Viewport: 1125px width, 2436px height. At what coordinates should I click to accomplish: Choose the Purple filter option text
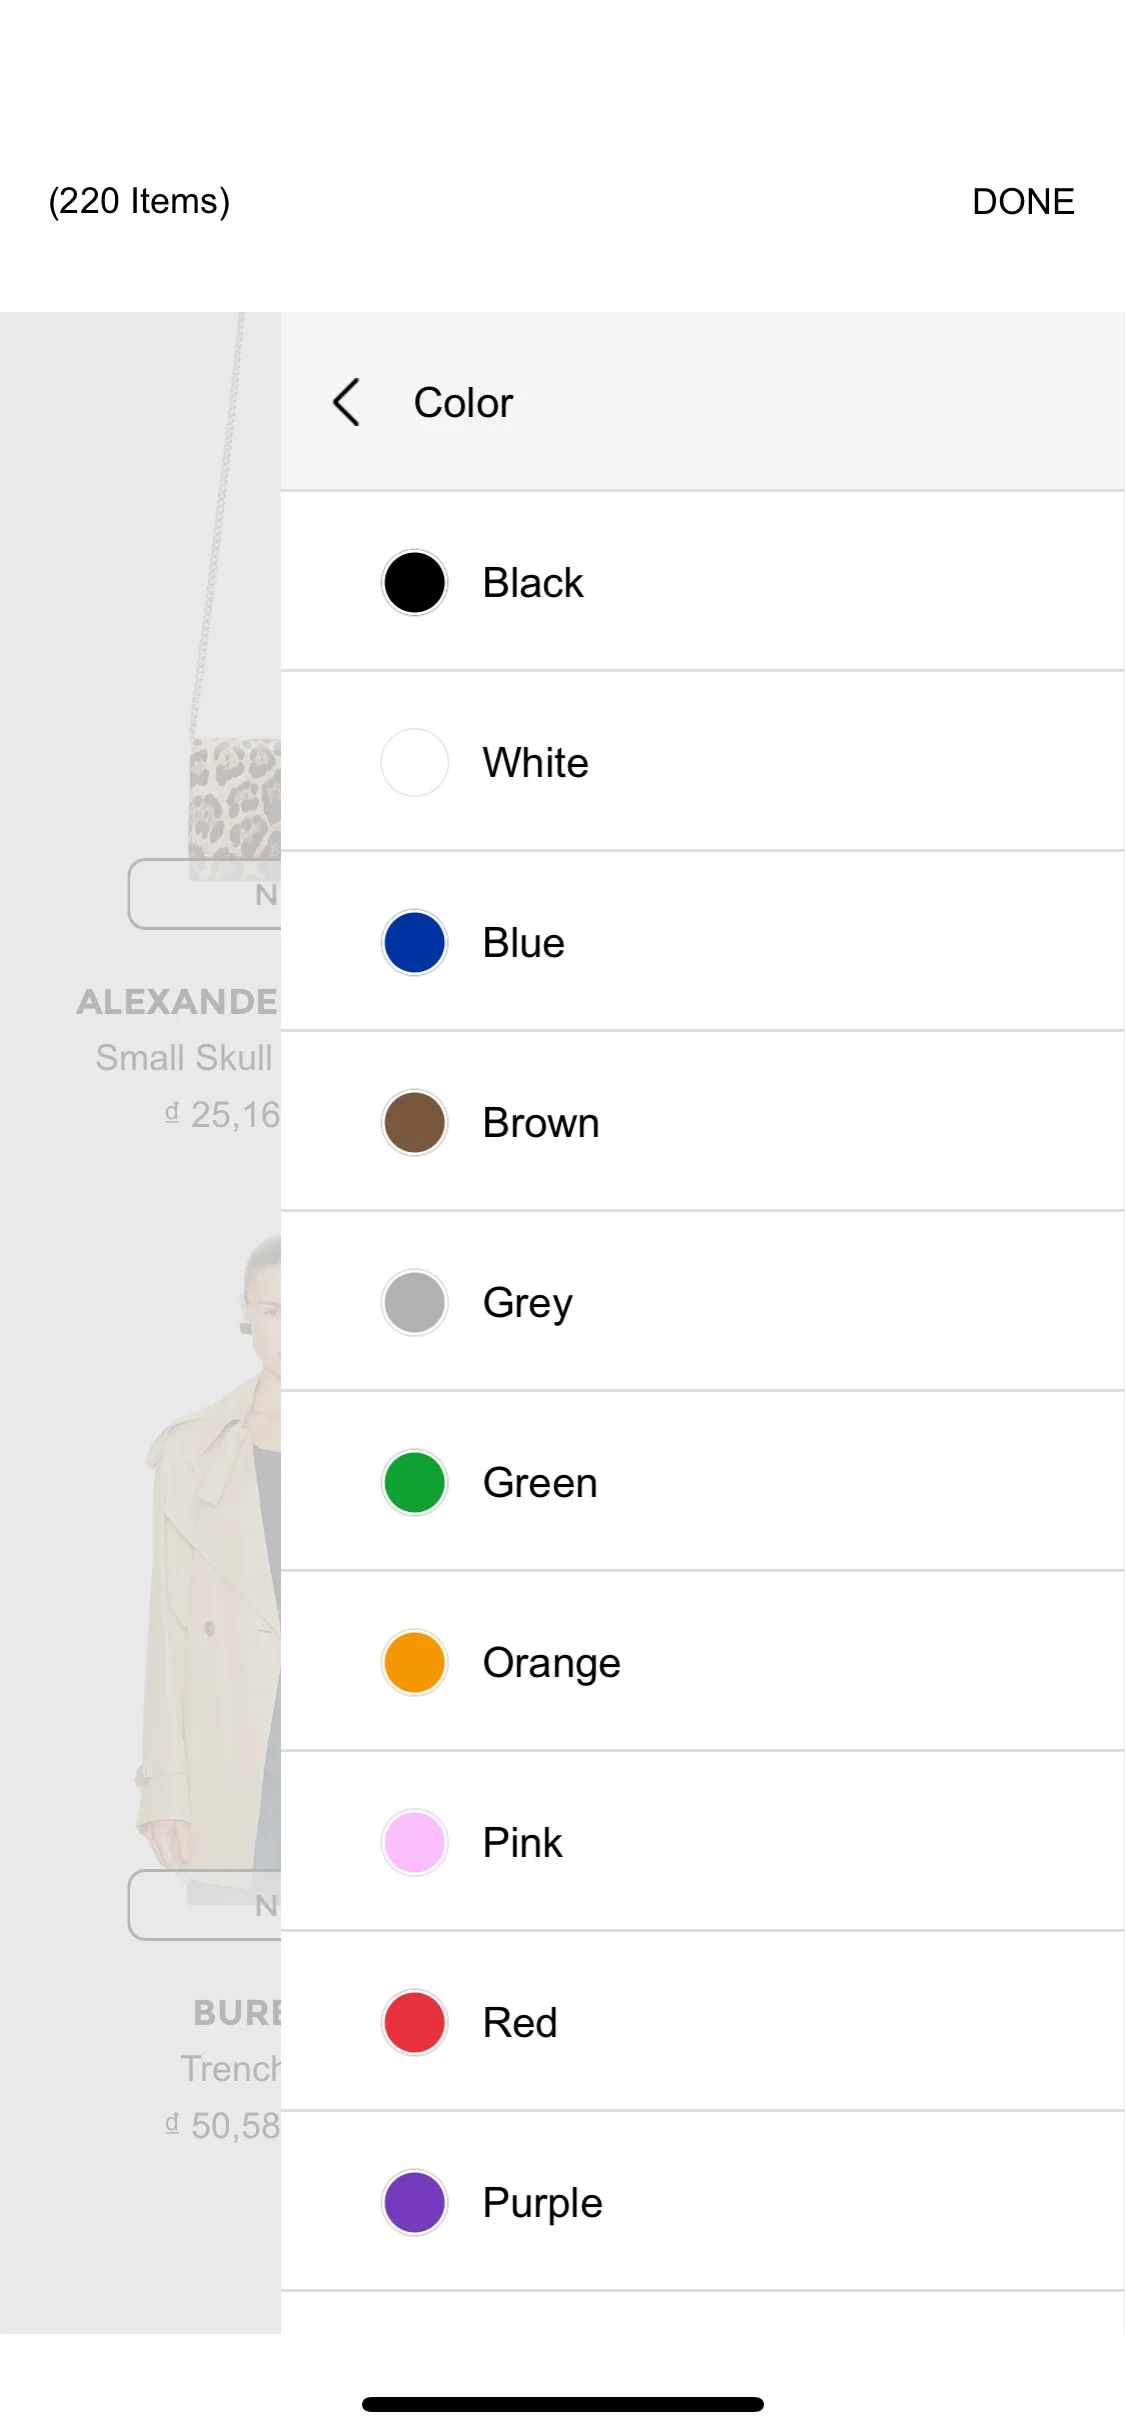pos(543,2203)
